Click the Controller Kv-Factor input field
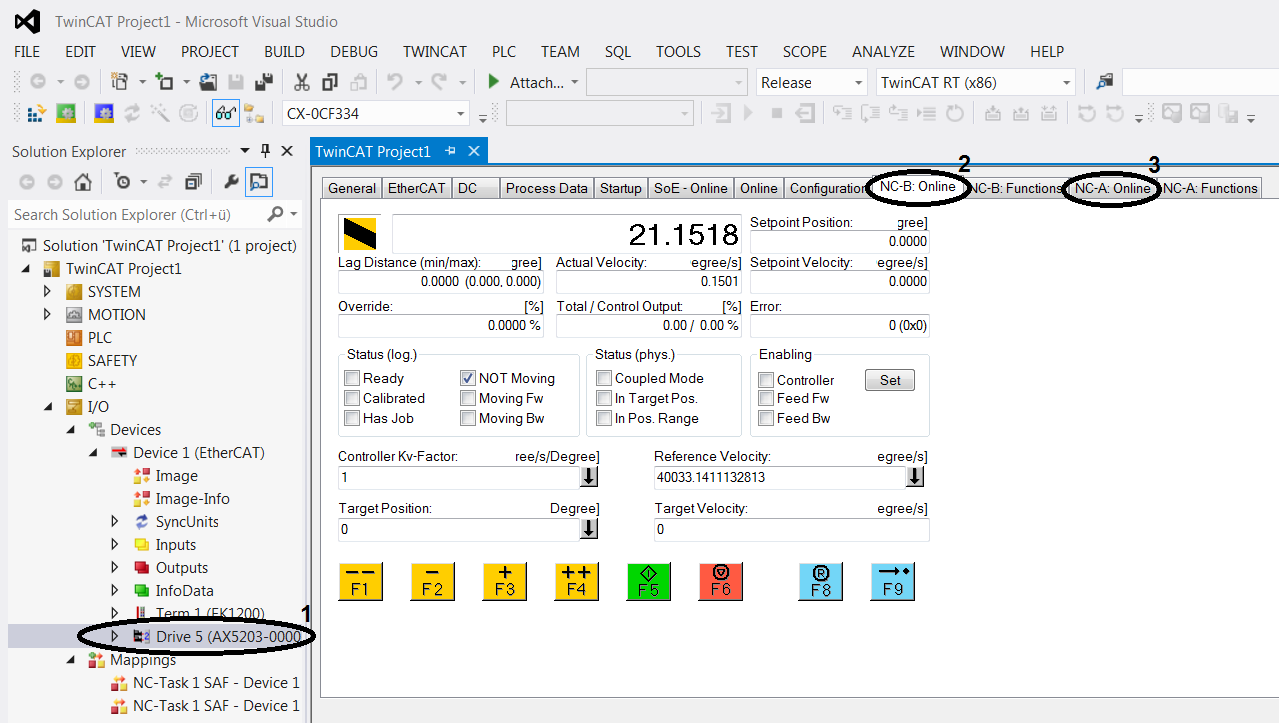The image size is (1279, 723). [458, 477]
